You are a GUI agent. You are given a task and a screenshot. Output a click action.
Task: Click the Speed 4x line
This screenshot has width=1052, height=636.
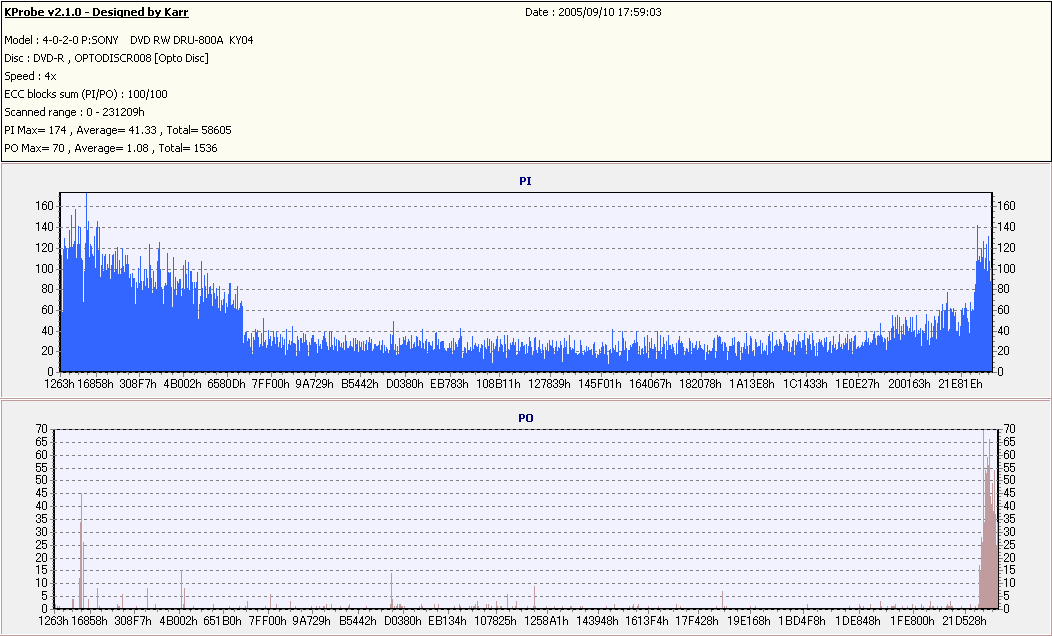(30, 76)
